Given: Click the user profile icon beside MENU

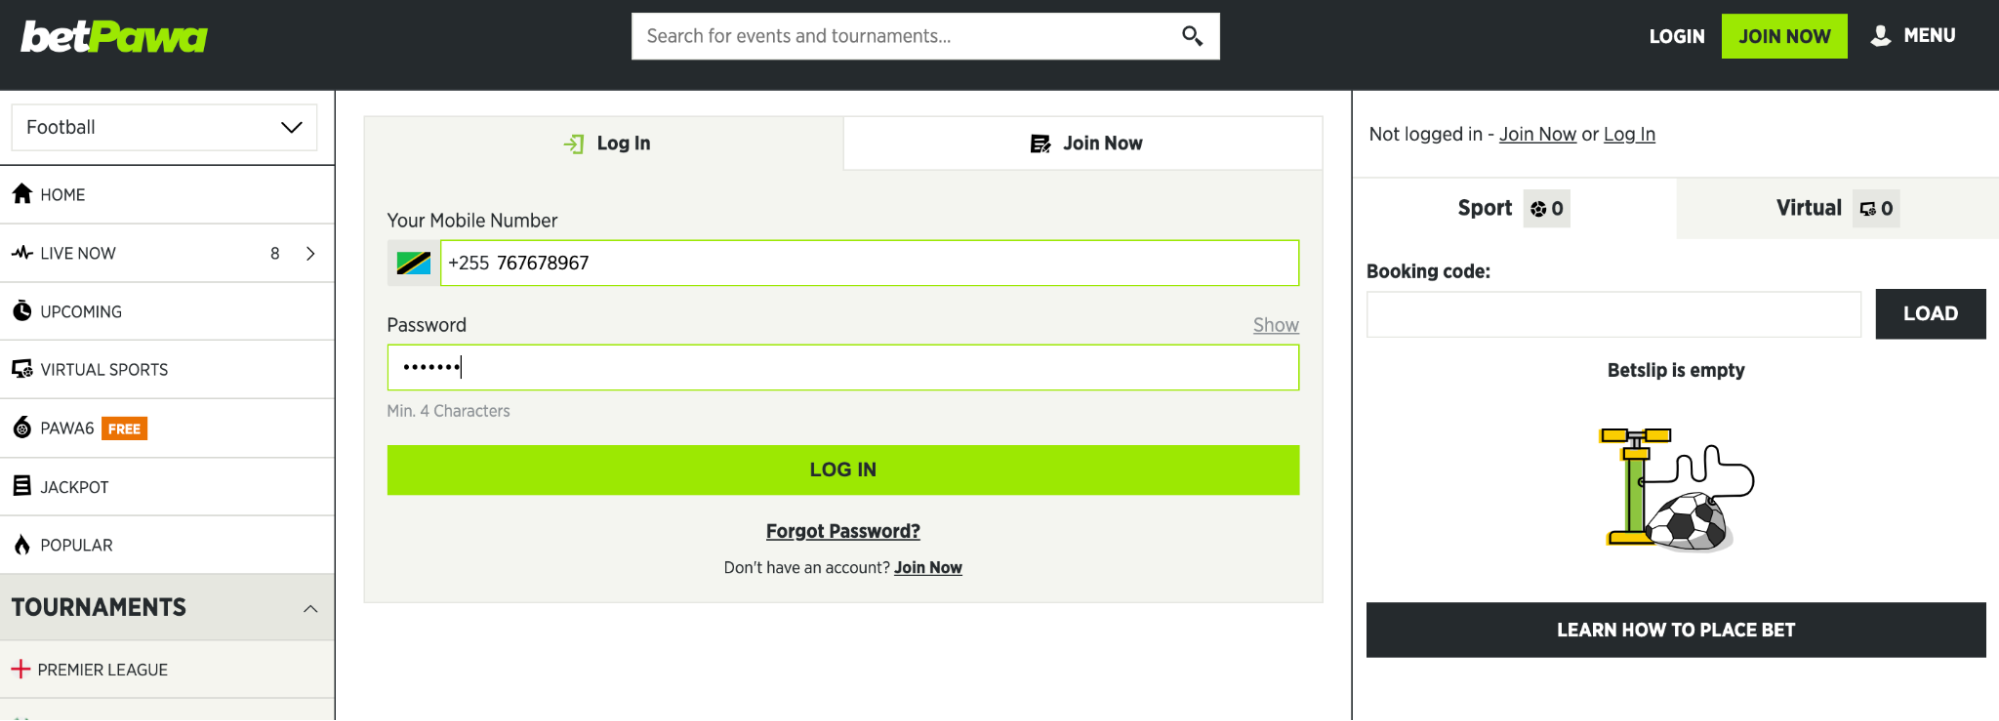Looking at the screenshot, I should (x=1880, y=36).
